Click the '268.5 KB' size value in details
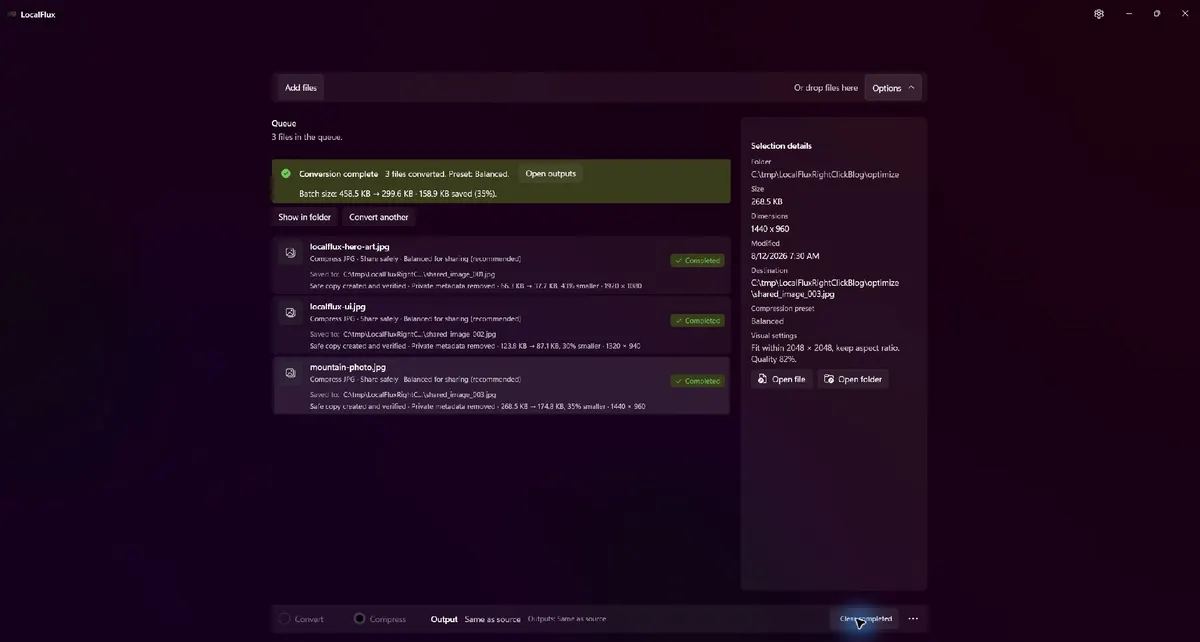This screenshot has width=1200, height=642. 767,201
